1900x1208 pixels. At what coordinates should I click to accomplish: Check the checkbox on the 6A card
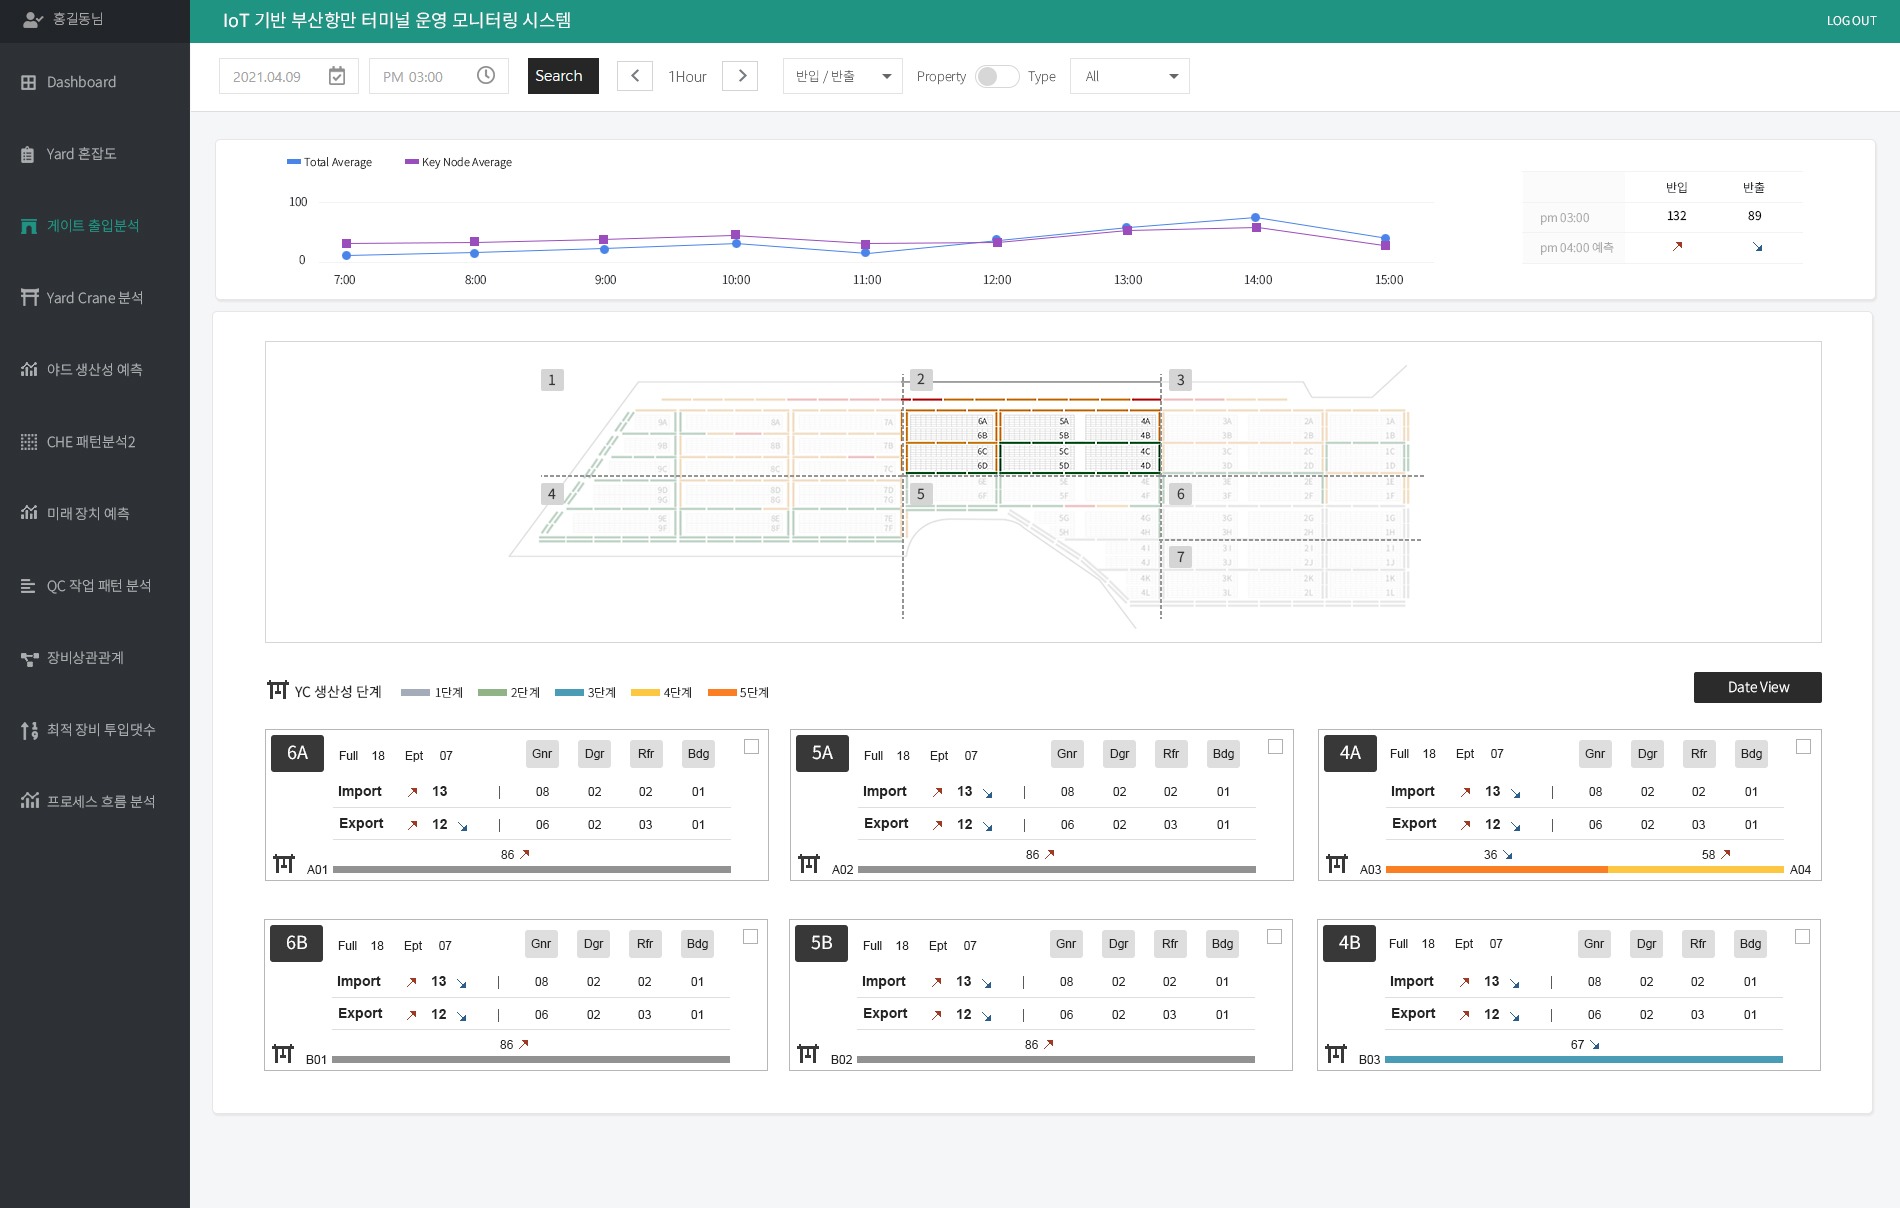click(751, 747)
